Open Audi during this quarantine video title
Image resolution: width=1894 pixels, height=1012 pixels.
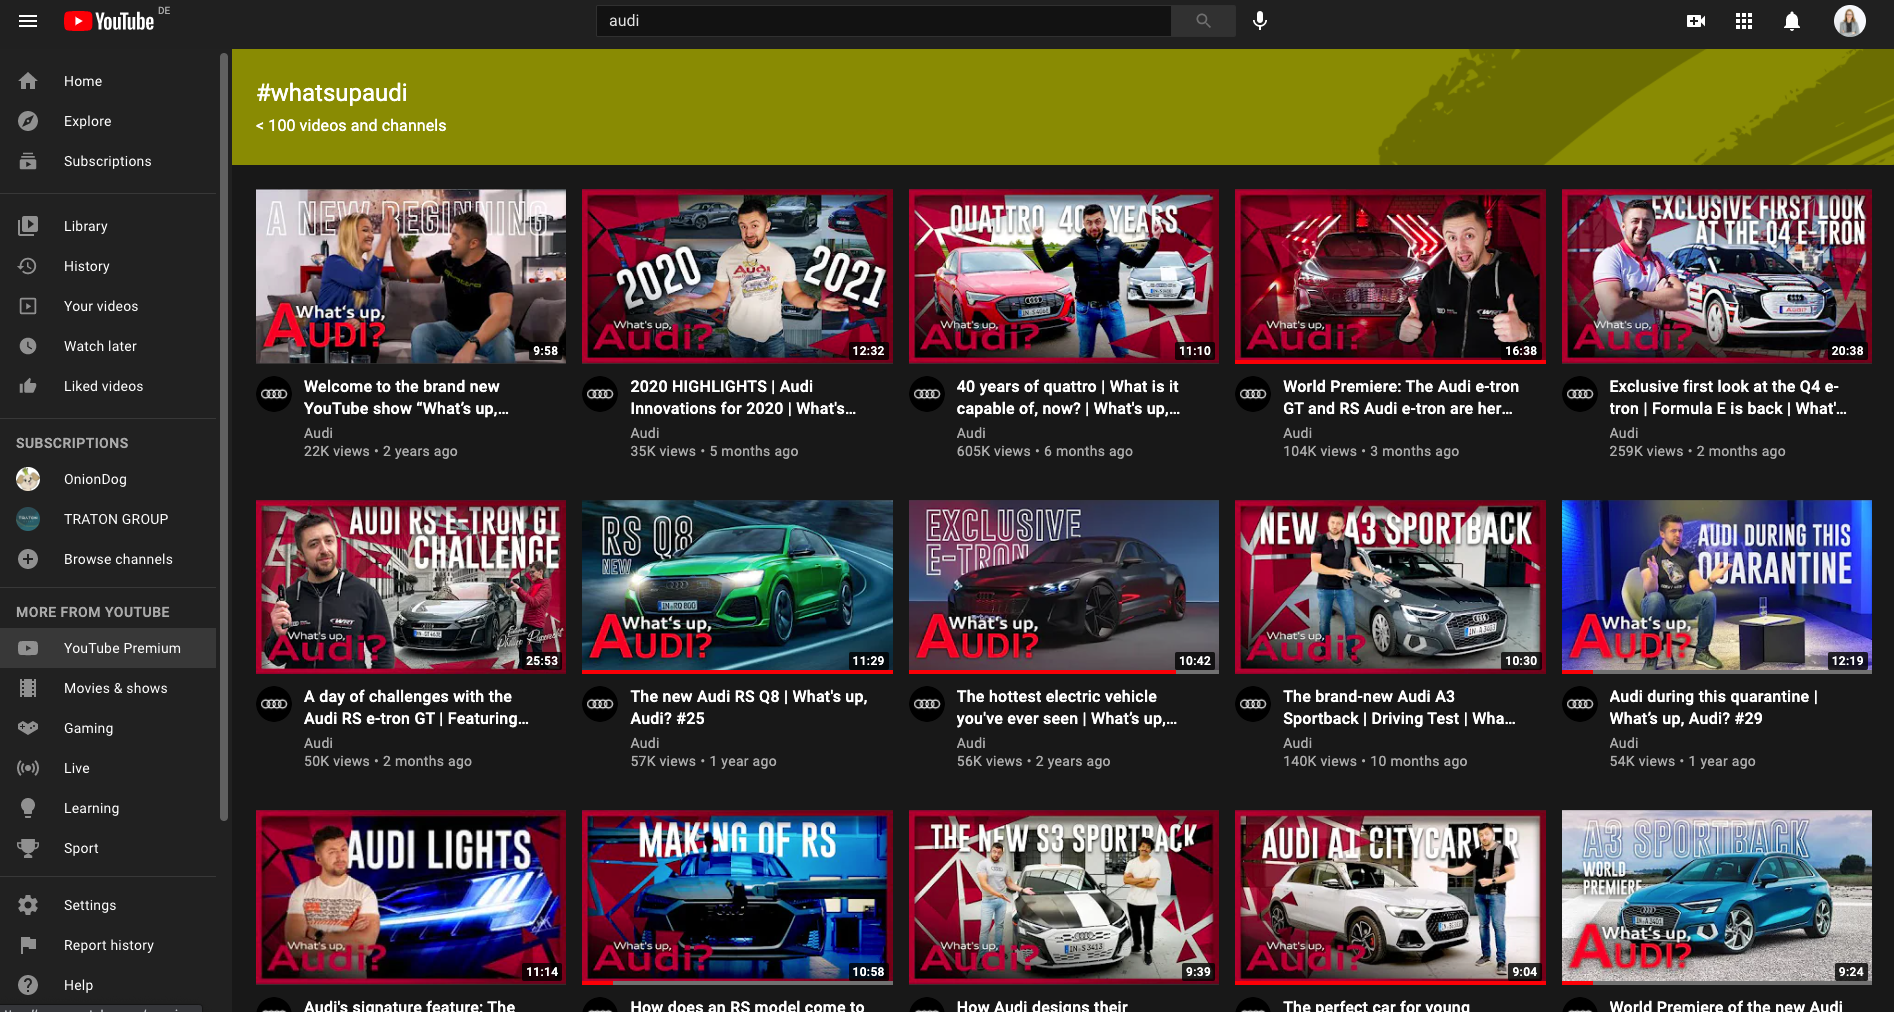click(x=1713, y=707)
